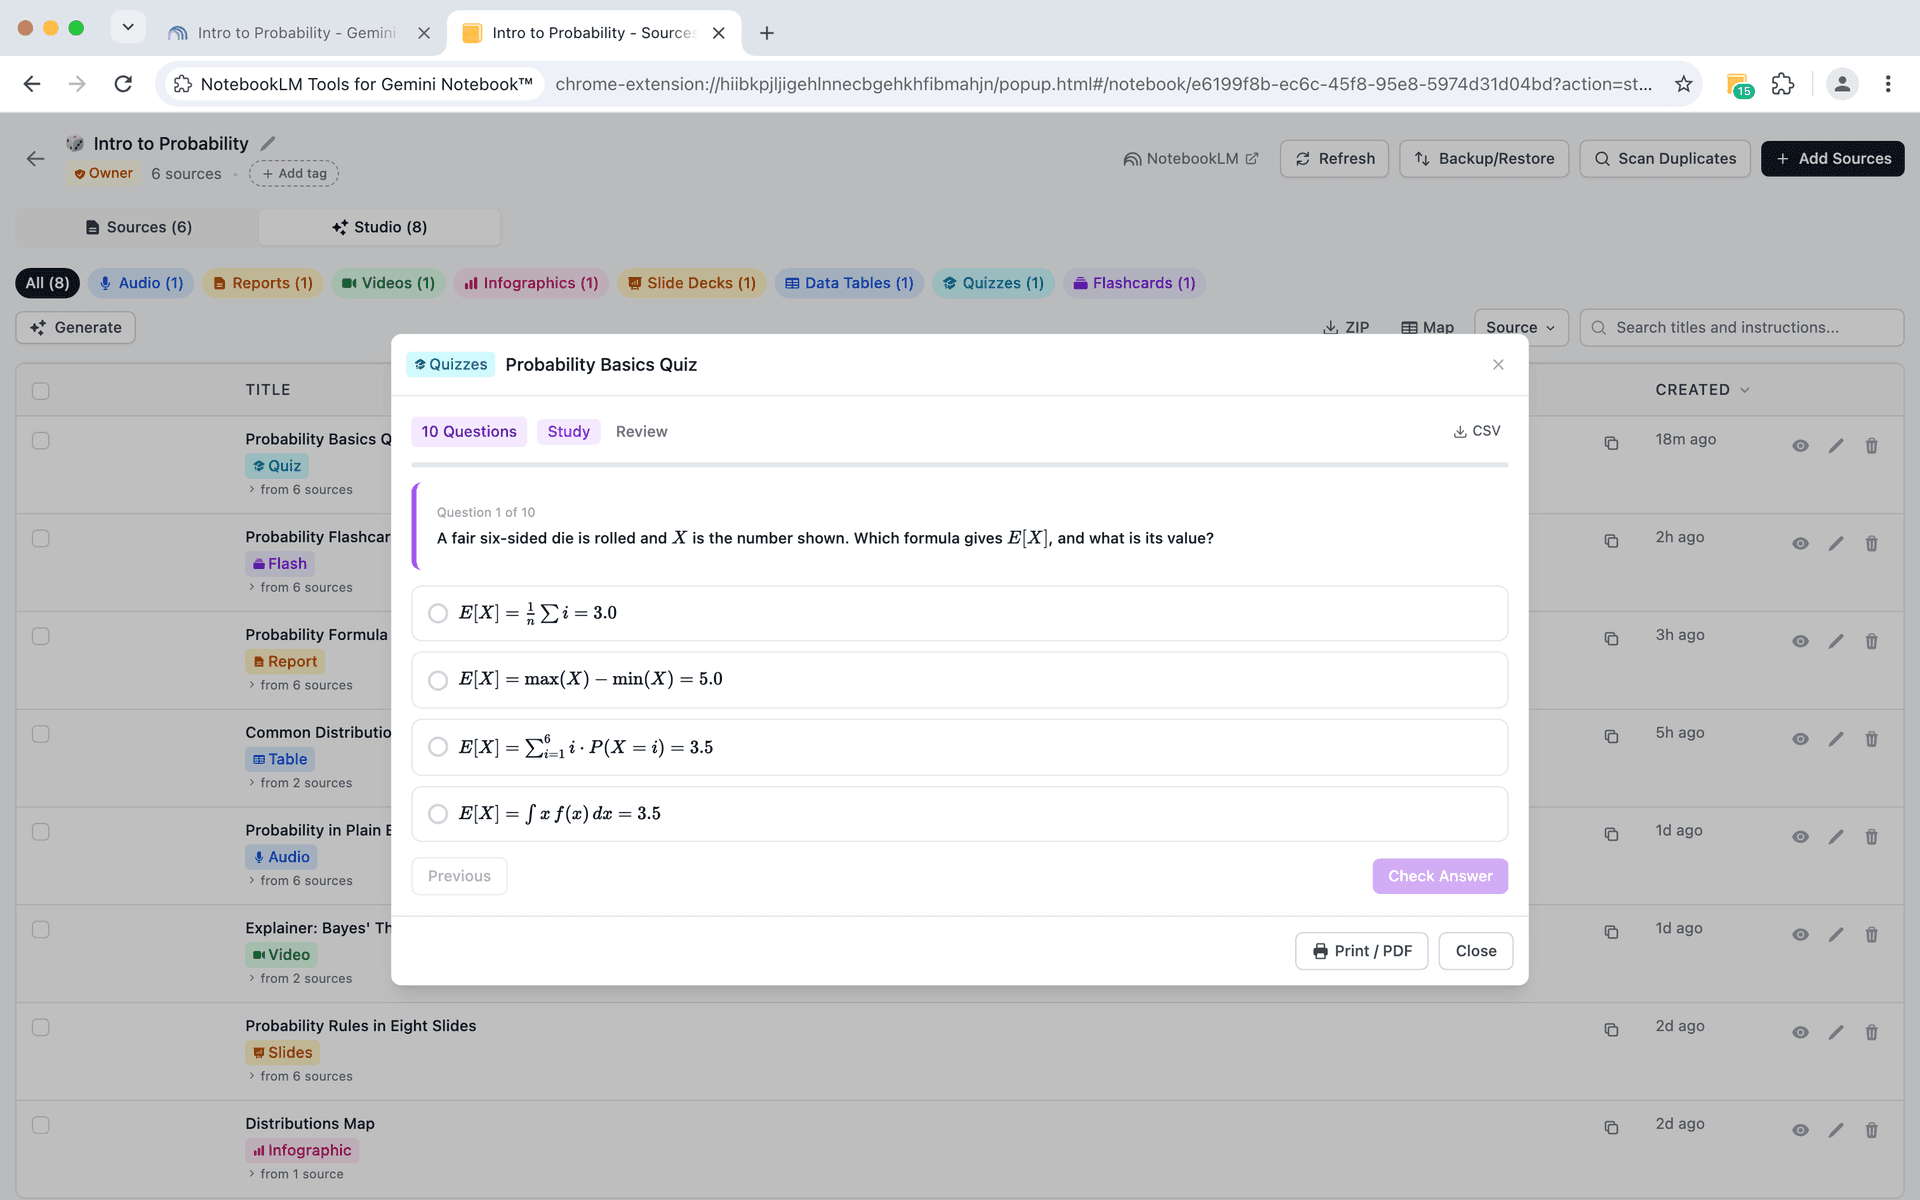The height and width of the screenshot is (1200, 1920).
Task: Edit the table row created 5h ago
Action: (1836, 739)
